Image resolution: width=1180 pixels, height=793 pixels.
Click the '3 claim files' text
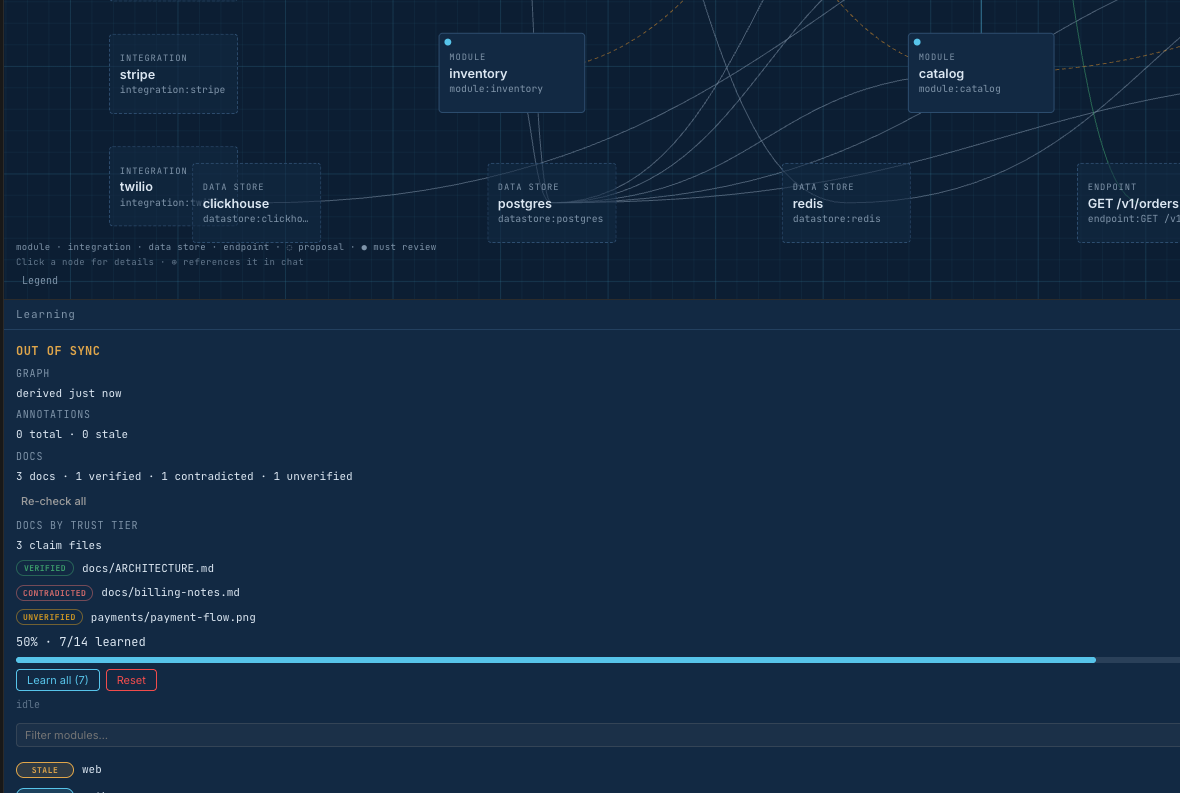[59, 545]
